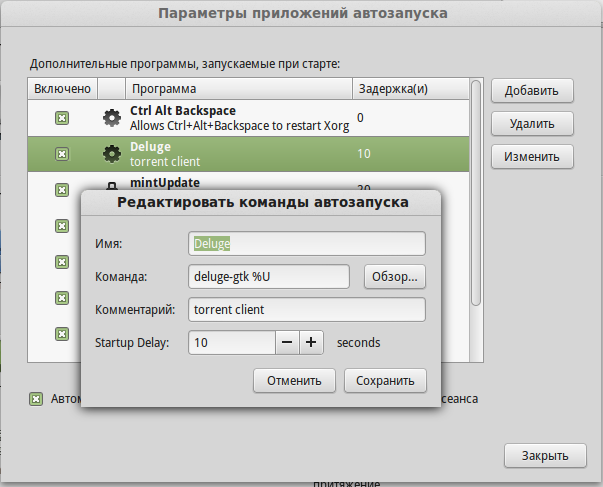603x487 pixels.
Task: Click the Изменить button
Action: (532, 157)
